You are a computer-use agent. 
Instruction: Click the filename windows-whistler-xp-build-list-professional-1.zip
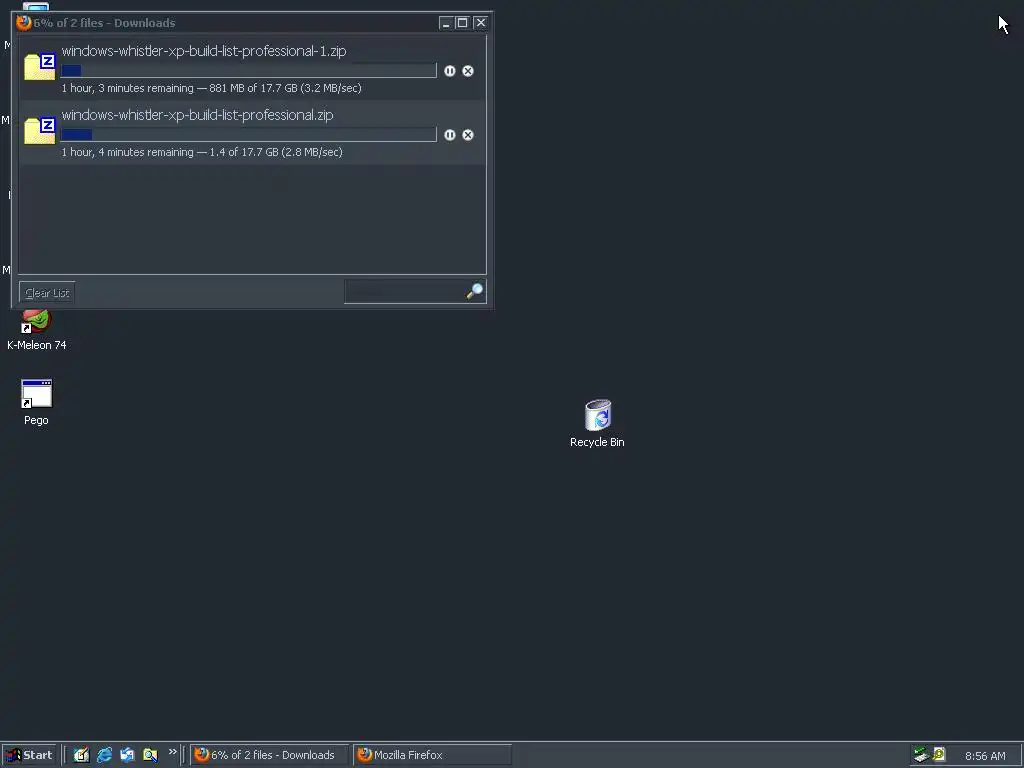(204, 51)
